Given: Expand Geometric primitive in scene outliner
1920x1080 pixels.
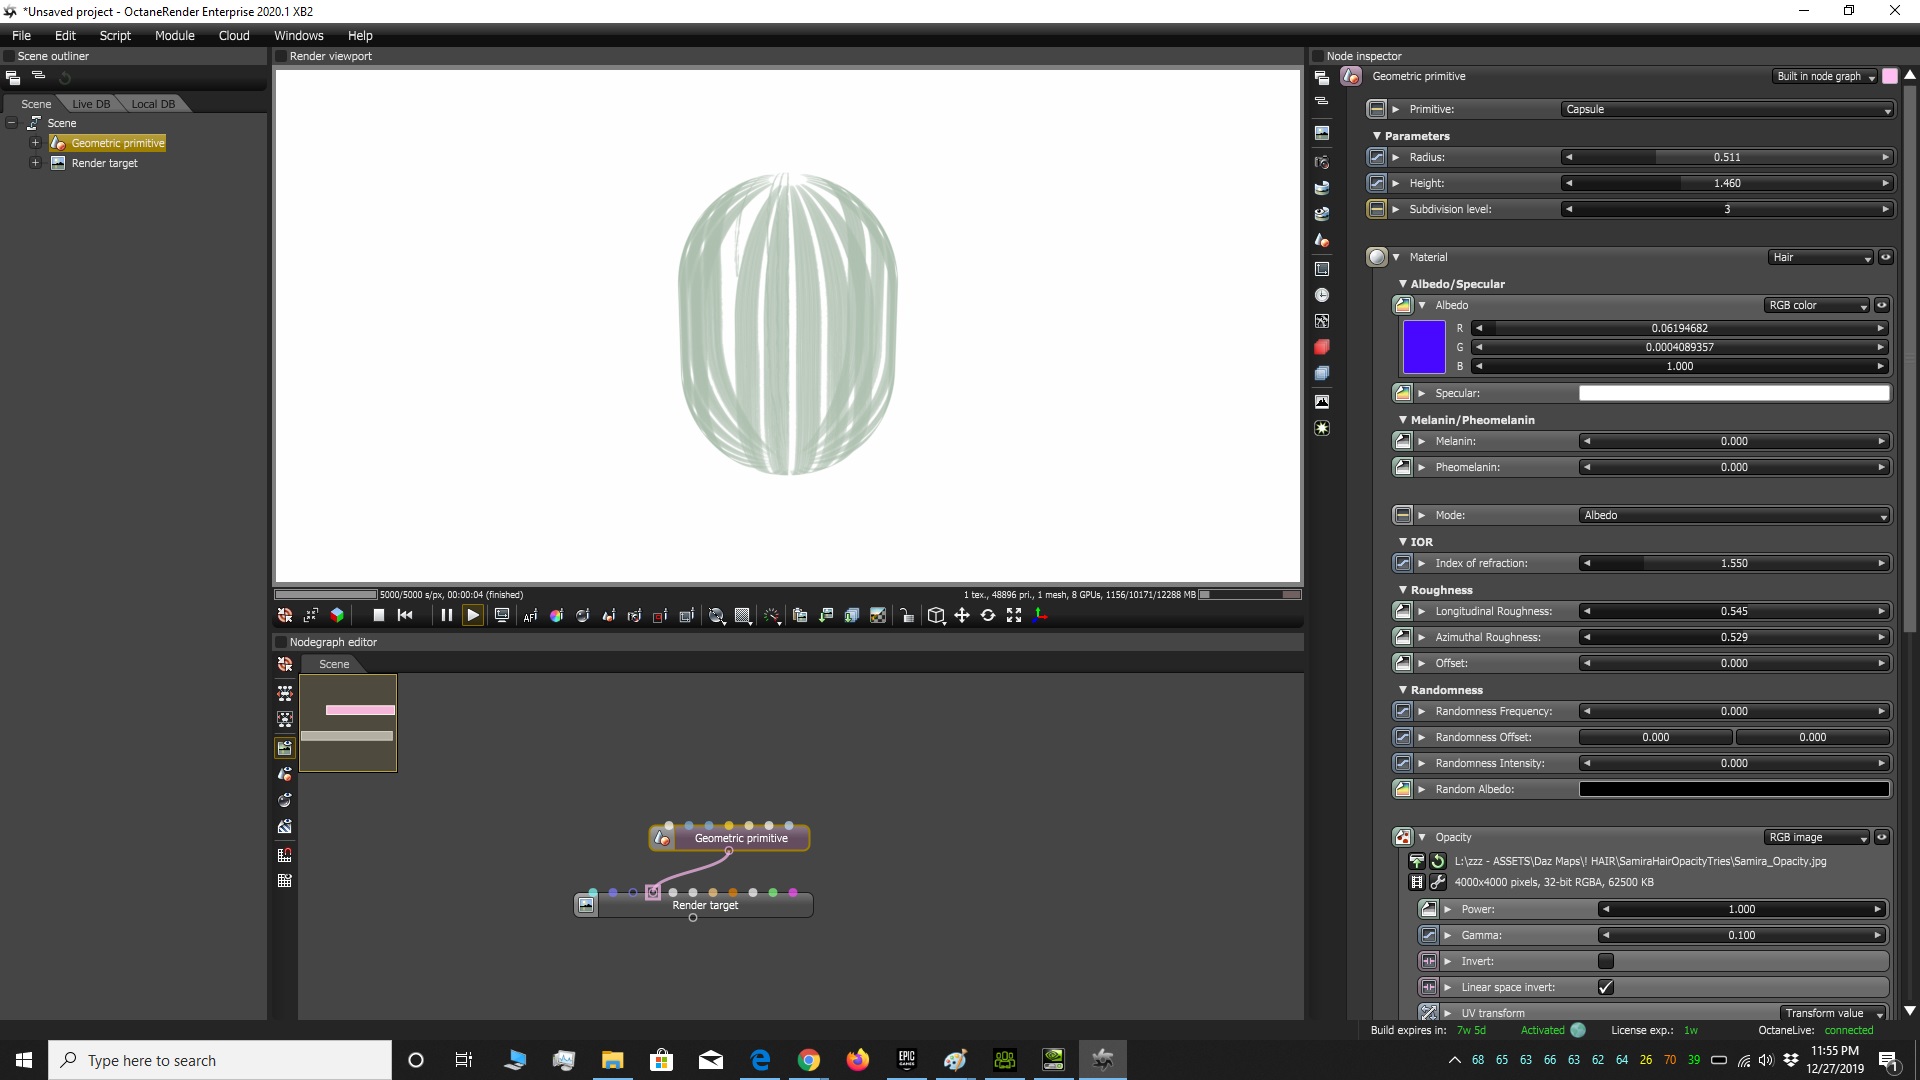Looking at the screenshot, I should pos(35,143).
